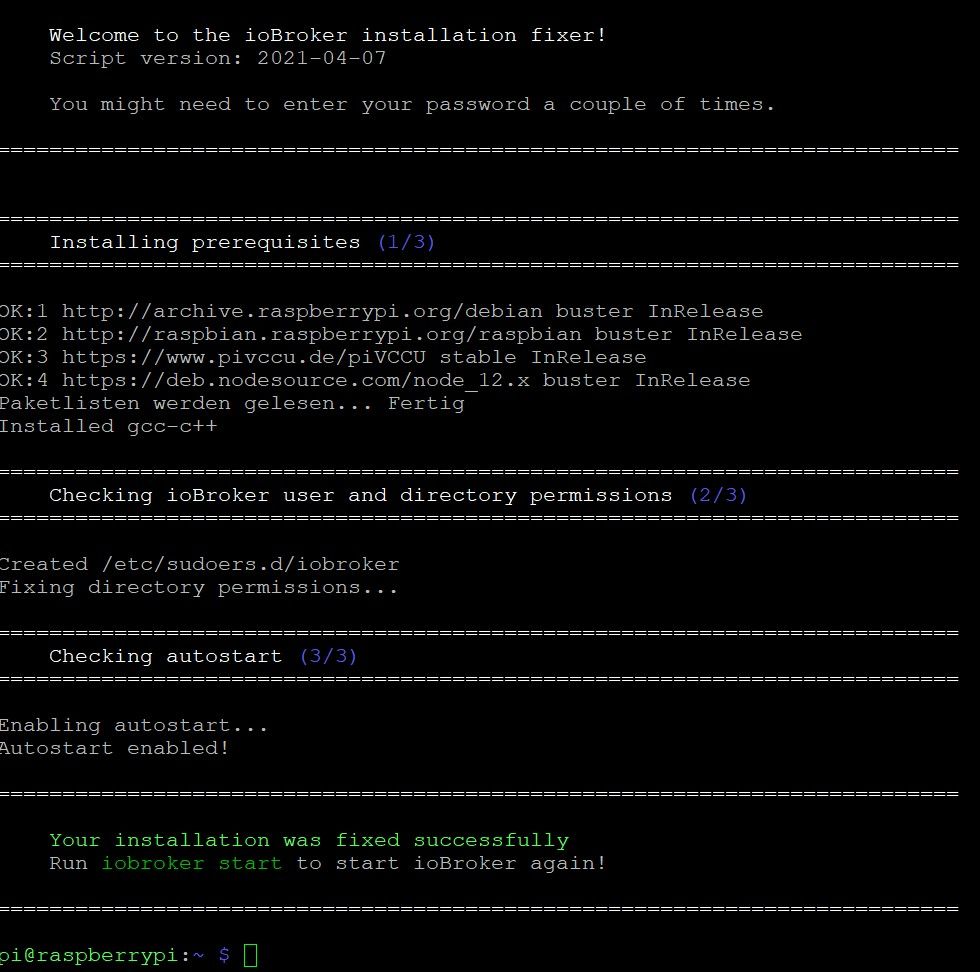The width and height of the screenshot is (980, 972).
Task: Click 'Fixing directory permissions...' line
Action: pyautogui.click(x=199, y=588)
